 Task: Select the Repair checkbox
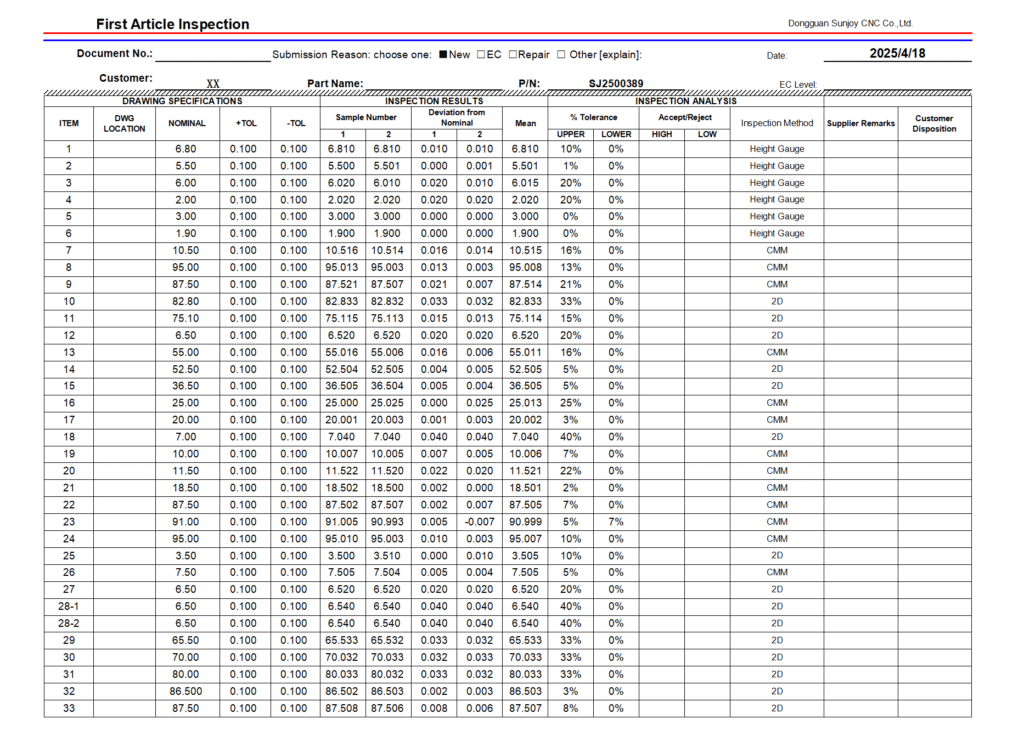(513, 55)
